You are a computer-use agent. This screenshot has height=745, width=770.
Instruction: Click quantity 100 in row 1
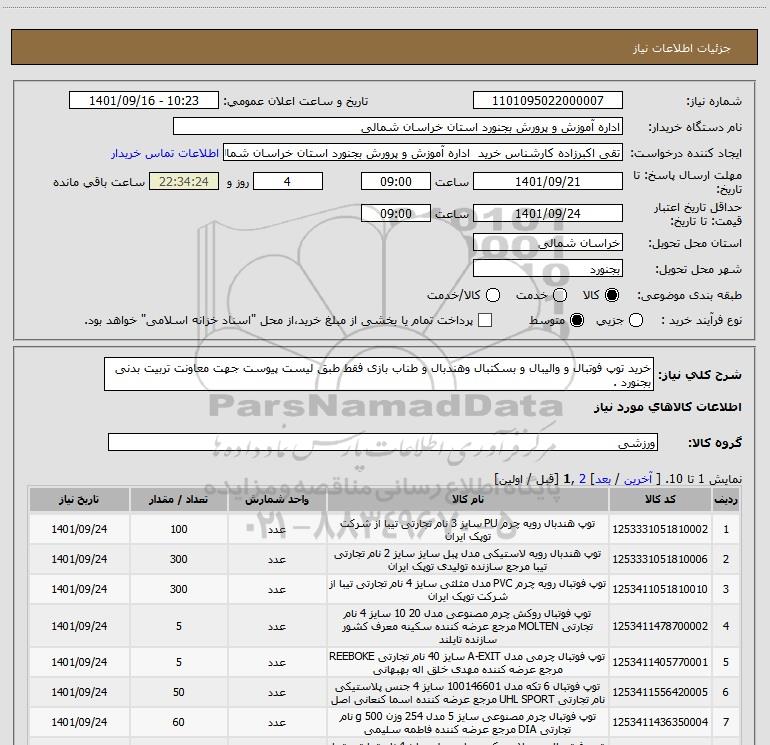point(179,529)
